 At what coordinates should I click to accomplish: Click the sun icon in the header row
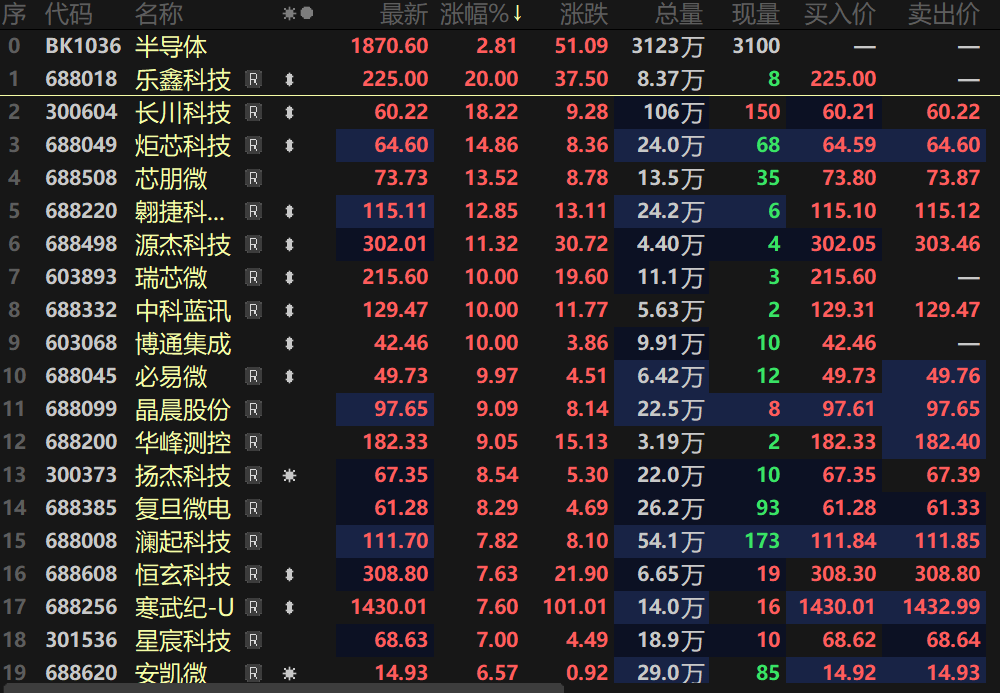pyautogui.click(x=290, y=13)
